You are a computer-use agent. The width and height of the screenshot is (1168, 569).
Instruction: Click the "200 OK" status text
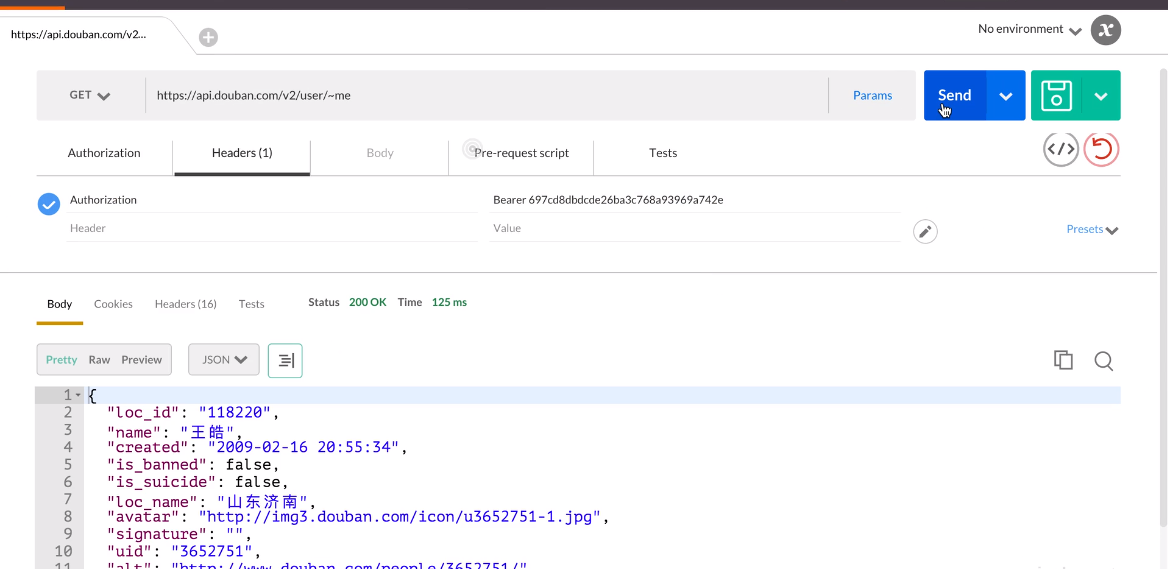coord(368,302)
